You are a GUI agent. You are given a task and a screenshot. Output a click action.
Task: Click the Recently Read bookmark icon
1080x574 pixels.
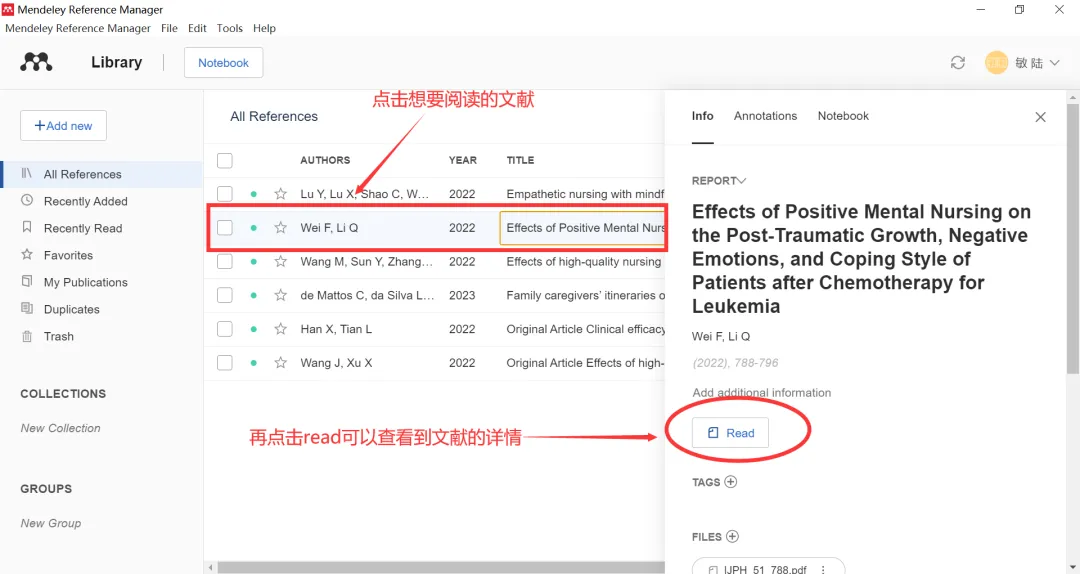click(x=27, y=227)
